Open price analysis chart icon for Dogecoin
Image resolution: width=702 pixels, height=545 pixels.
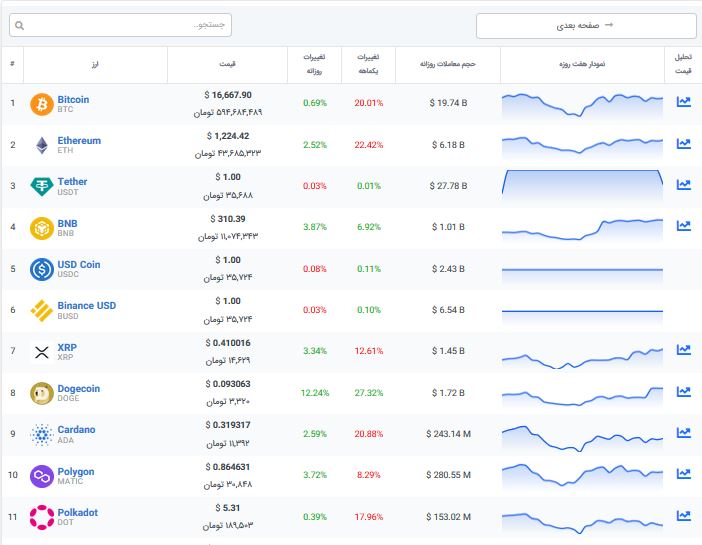coord(683,391)
